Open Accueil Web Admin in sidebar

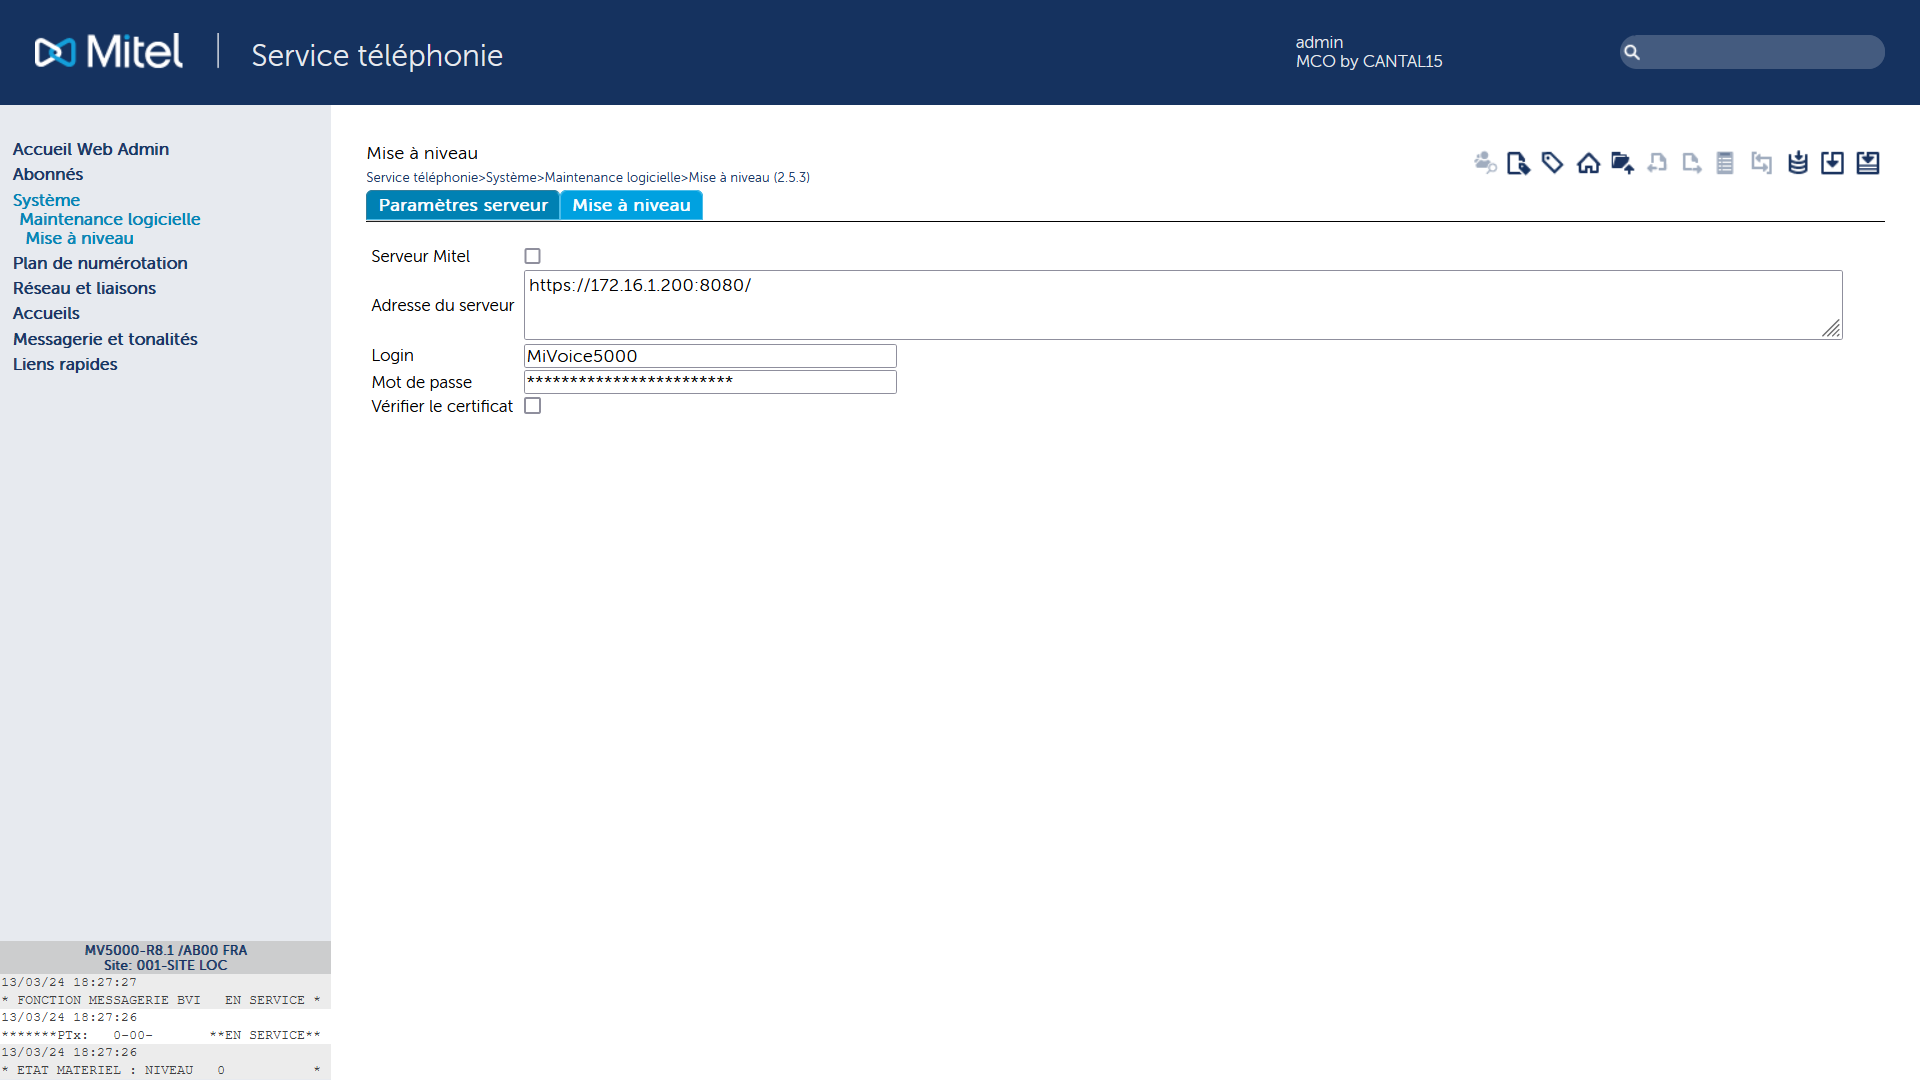click(x=91, y=149)
